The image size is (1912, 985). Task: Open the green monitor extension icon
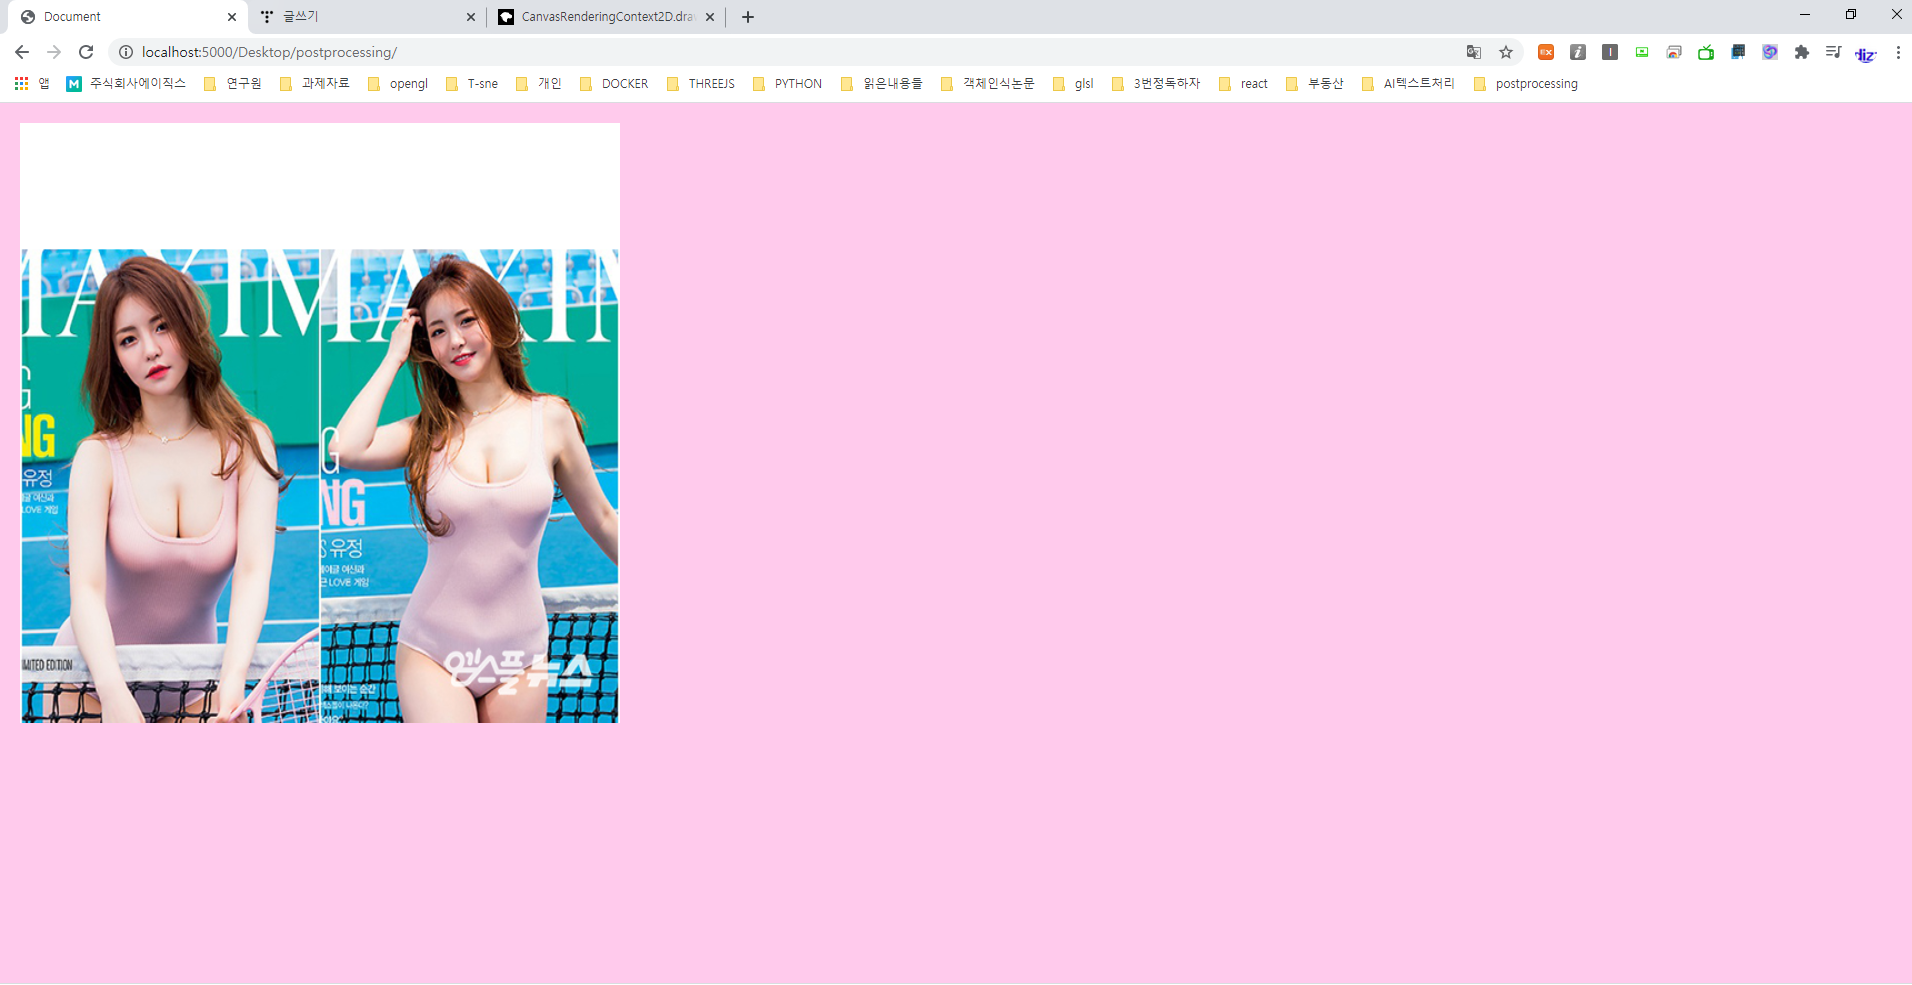point(1642,52)
